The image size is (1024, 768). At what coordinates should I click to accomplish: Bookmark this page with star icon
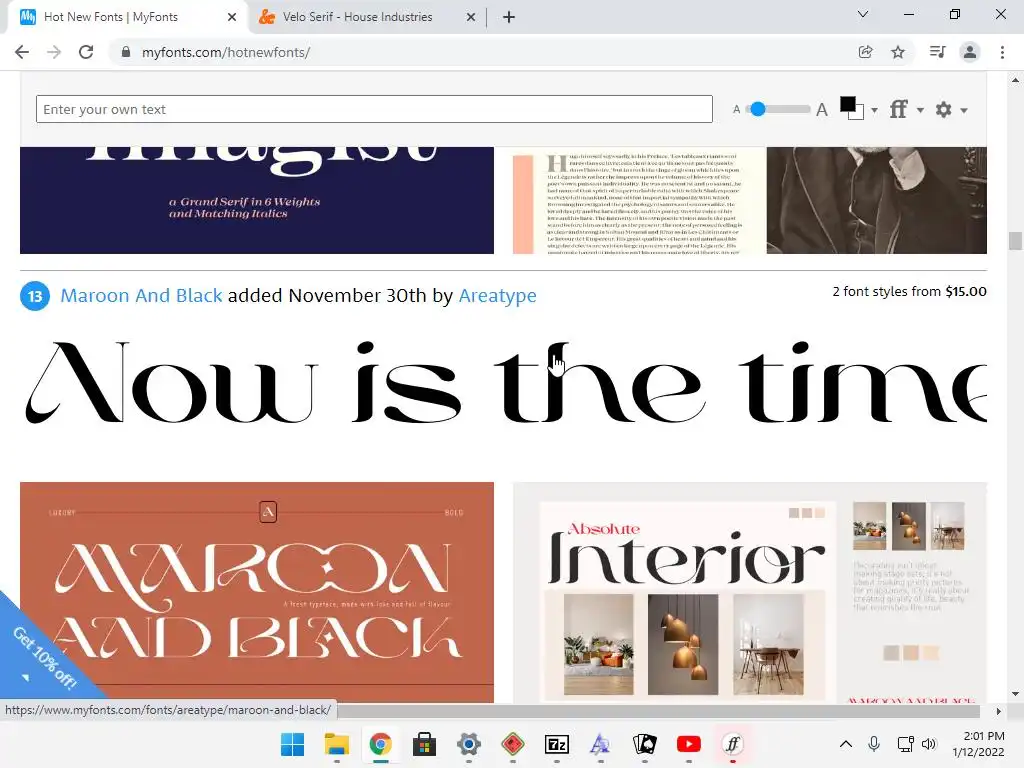(898, 52)
